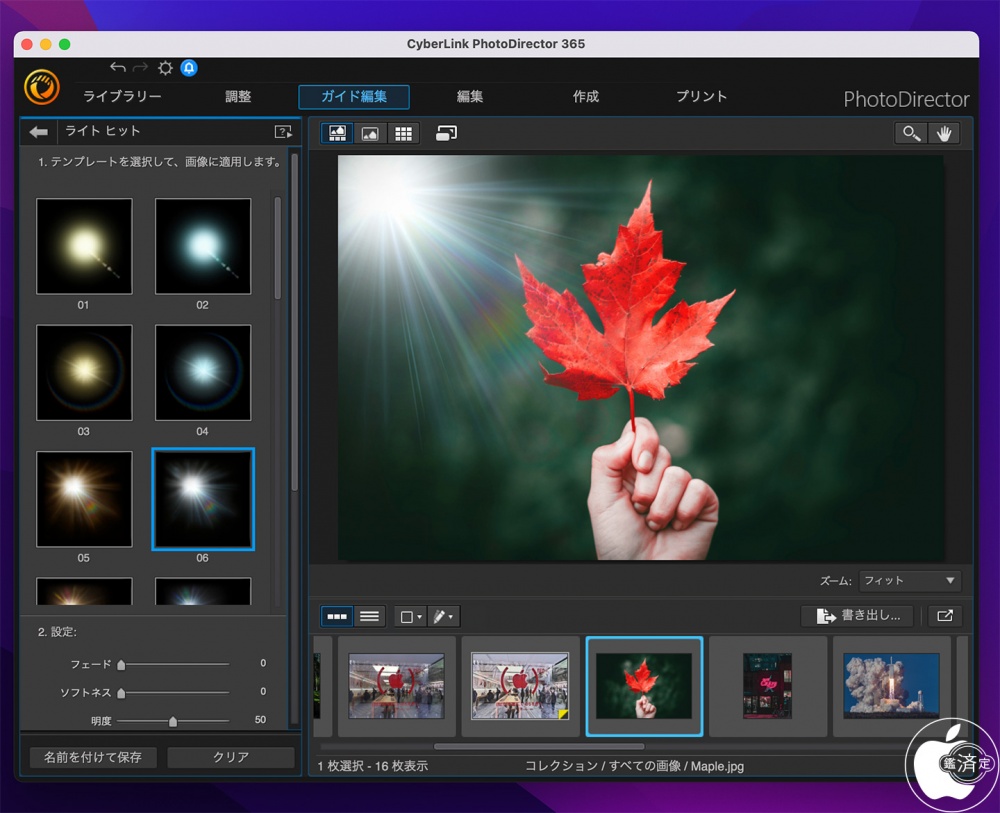This screenshot has height=813, width=1000.
Task: Switch to grid thumbnail view mode
Action: pos(403,133)
